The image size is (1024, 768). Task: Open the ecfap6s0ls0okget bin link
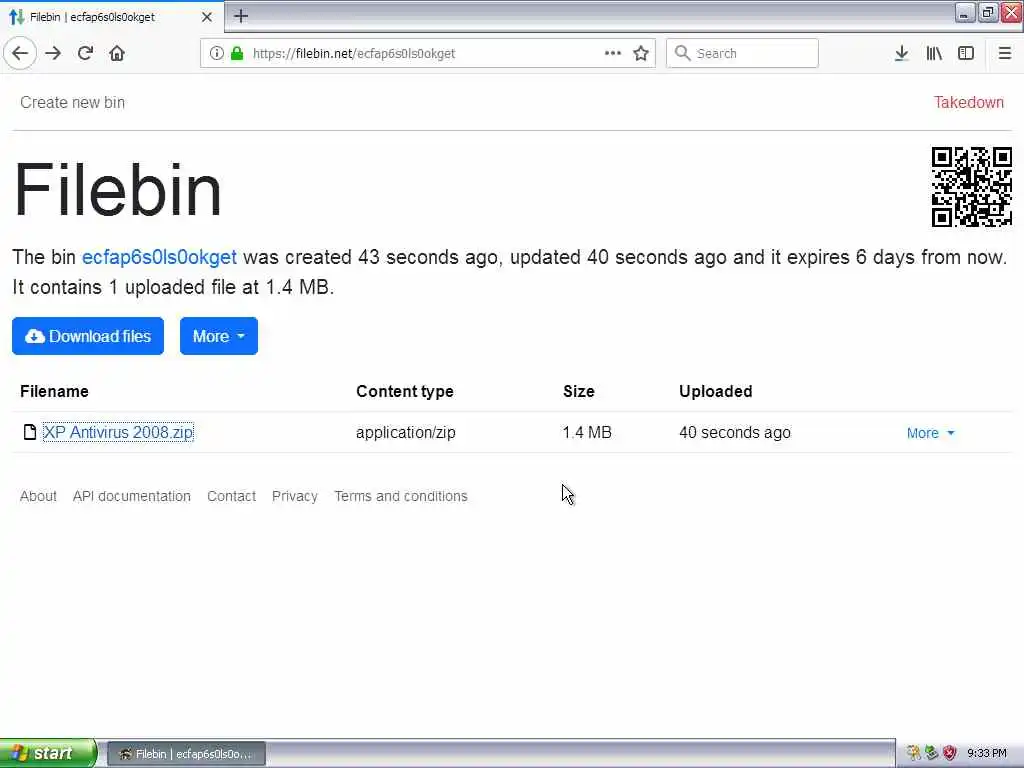pos(159,257)
